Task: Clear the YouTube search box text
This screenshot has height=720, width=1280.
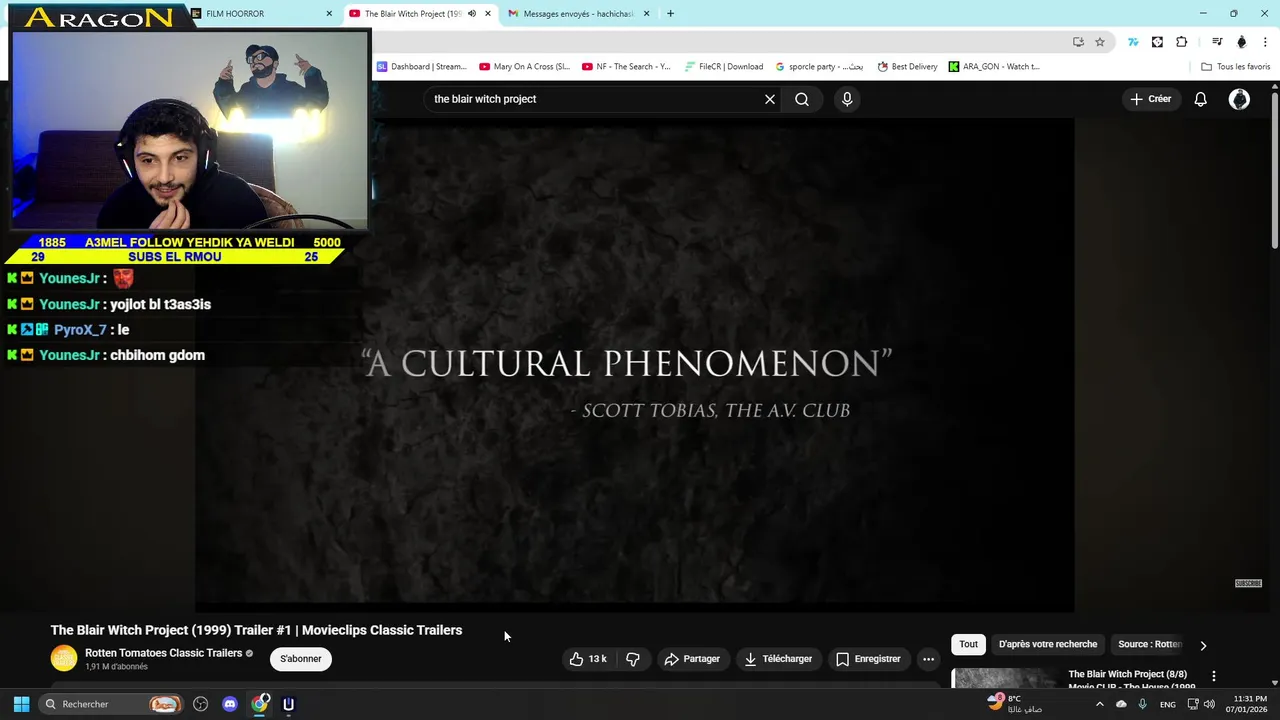Action: [x=770, y=99]
